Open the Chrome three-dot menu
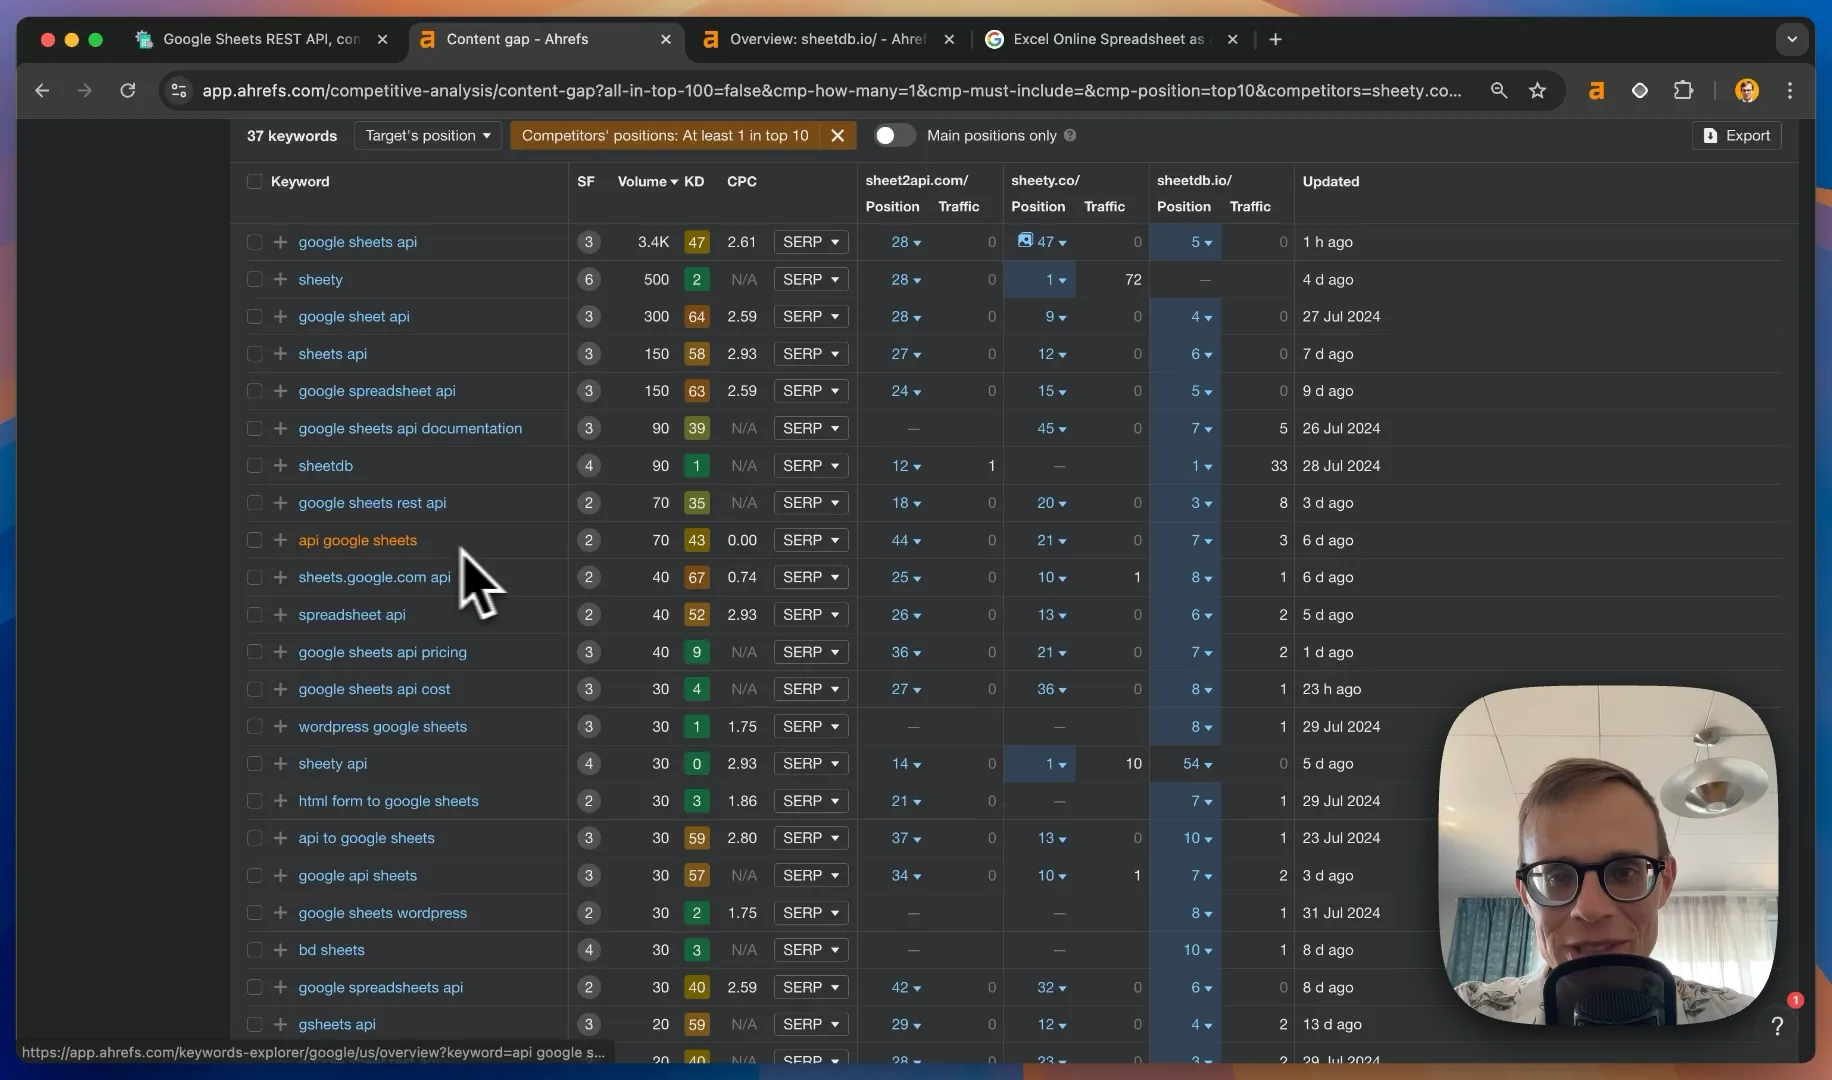The image size is (1832, 1080). pyautogui.click(x=1790, y=91)
